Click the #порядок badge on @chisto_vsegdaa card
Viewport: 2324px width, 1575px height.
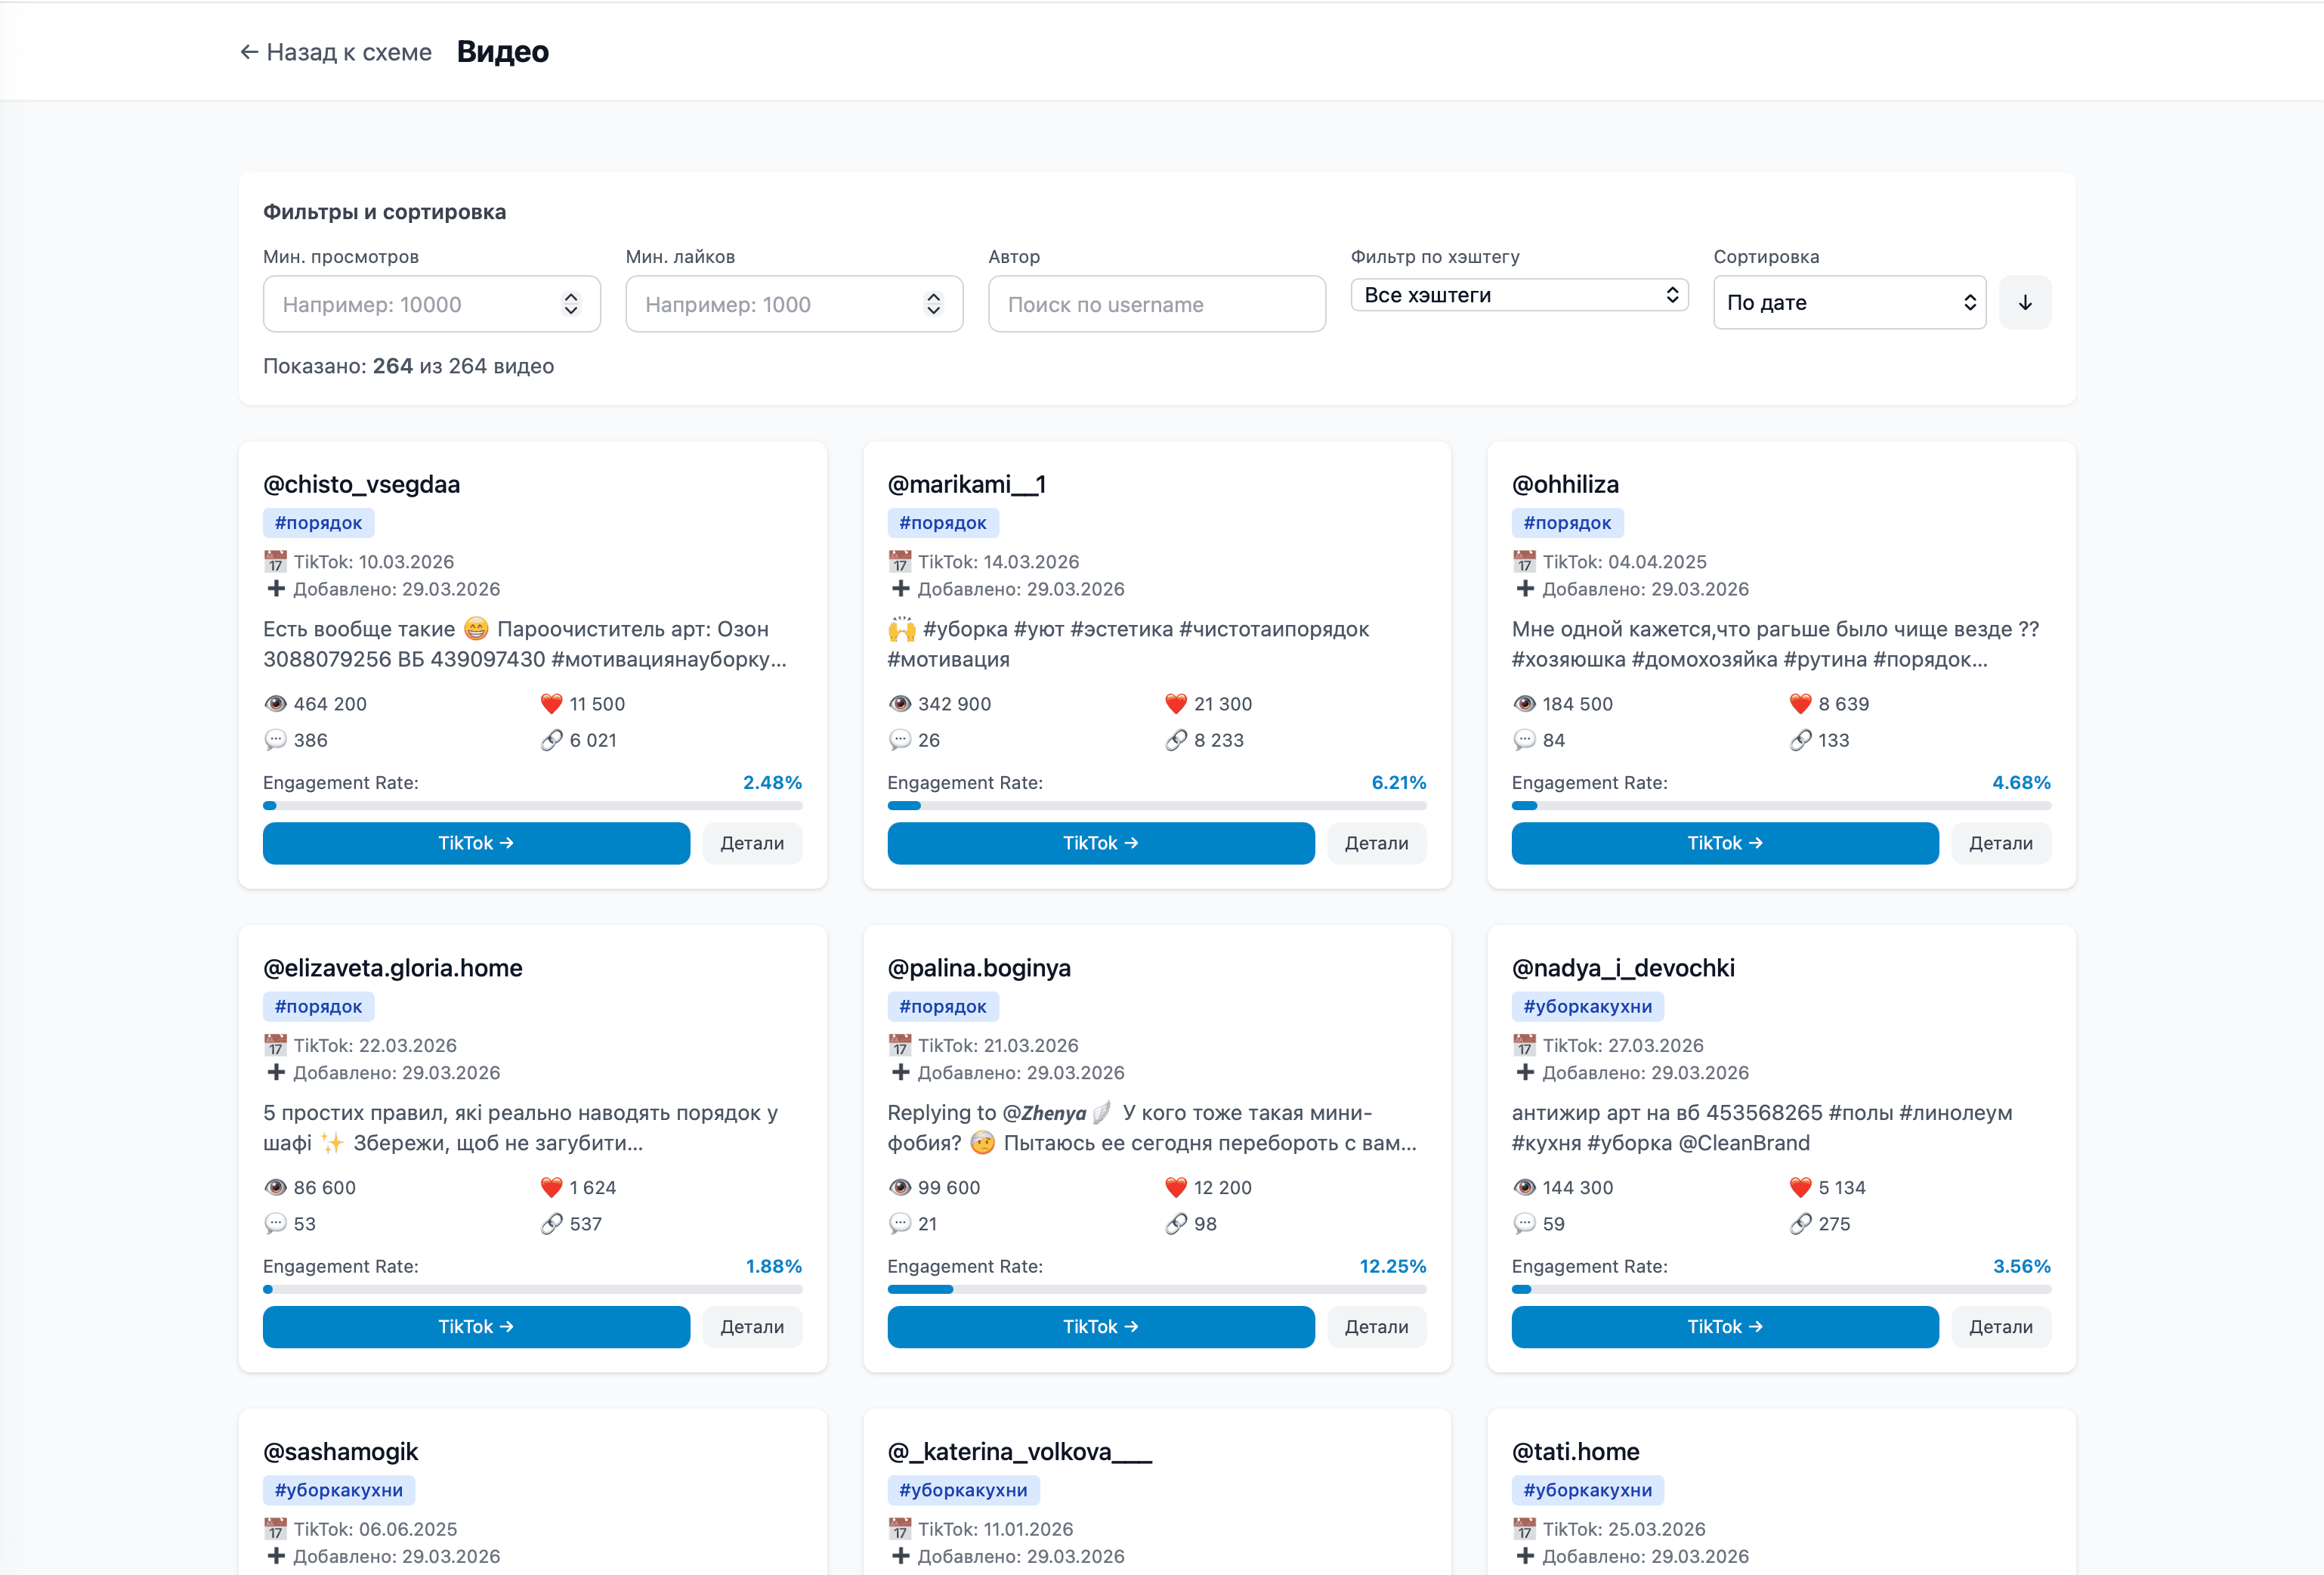[318, 522]
